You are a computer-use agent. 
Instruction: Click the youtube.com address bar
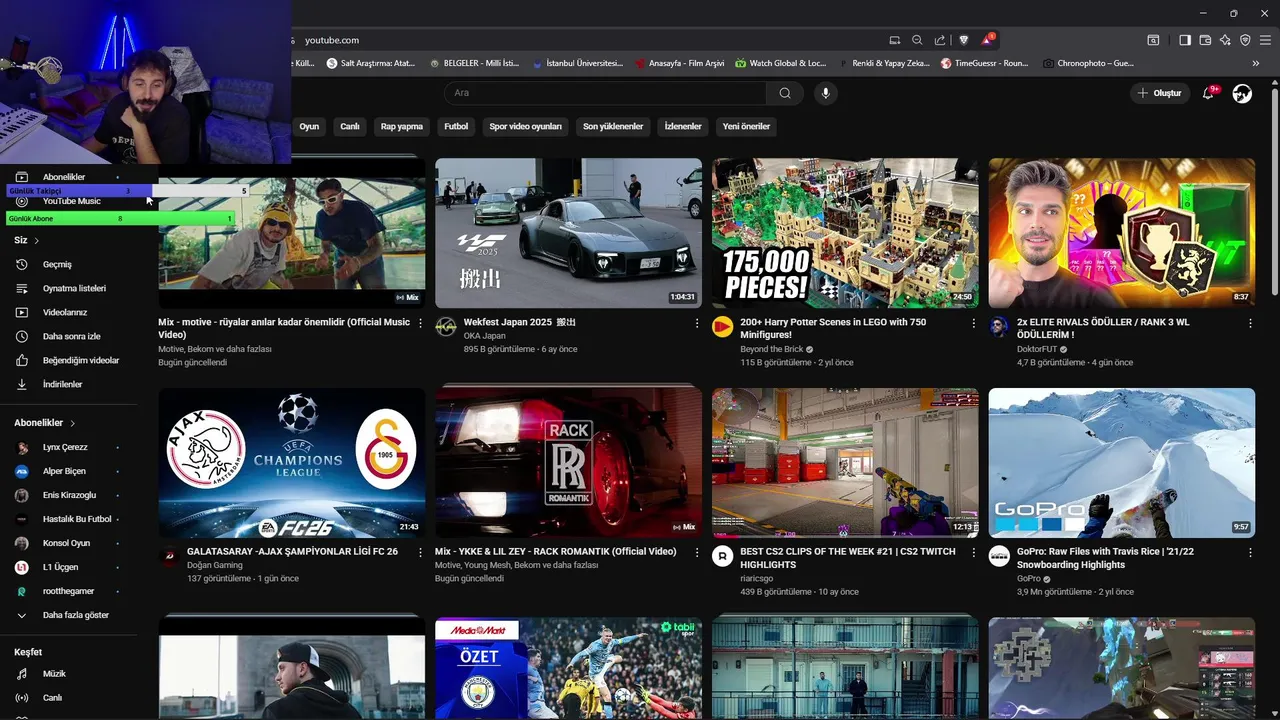pos(590,40)
